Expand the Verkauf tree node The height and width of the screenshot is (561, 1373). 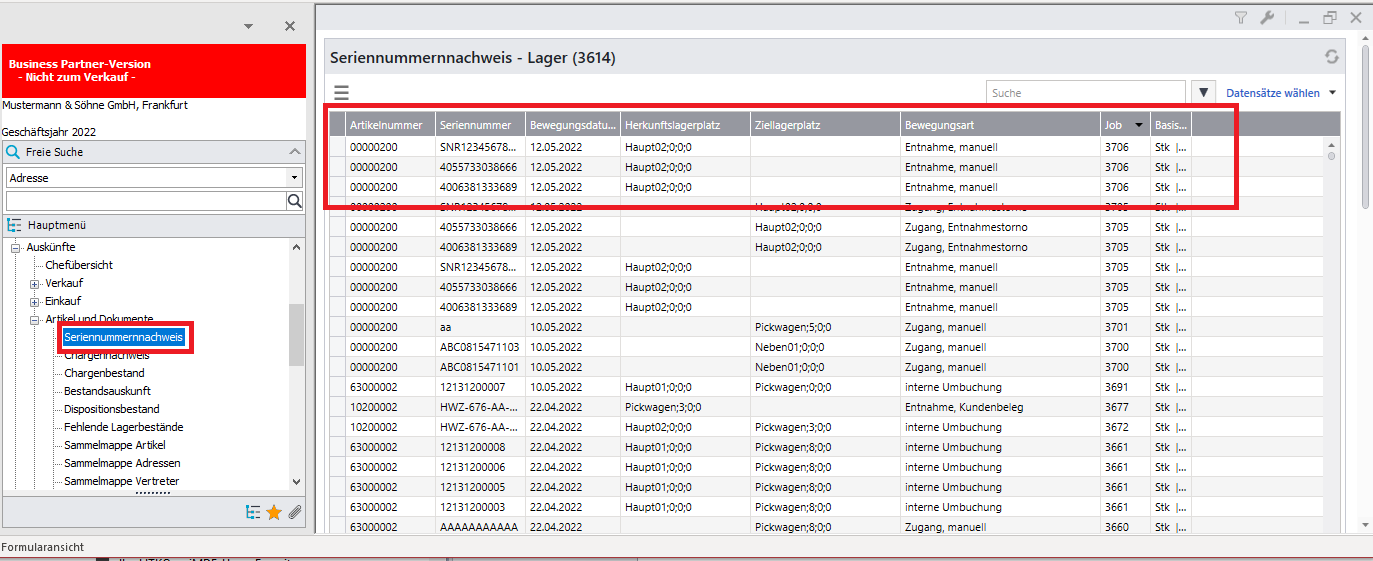35,283
